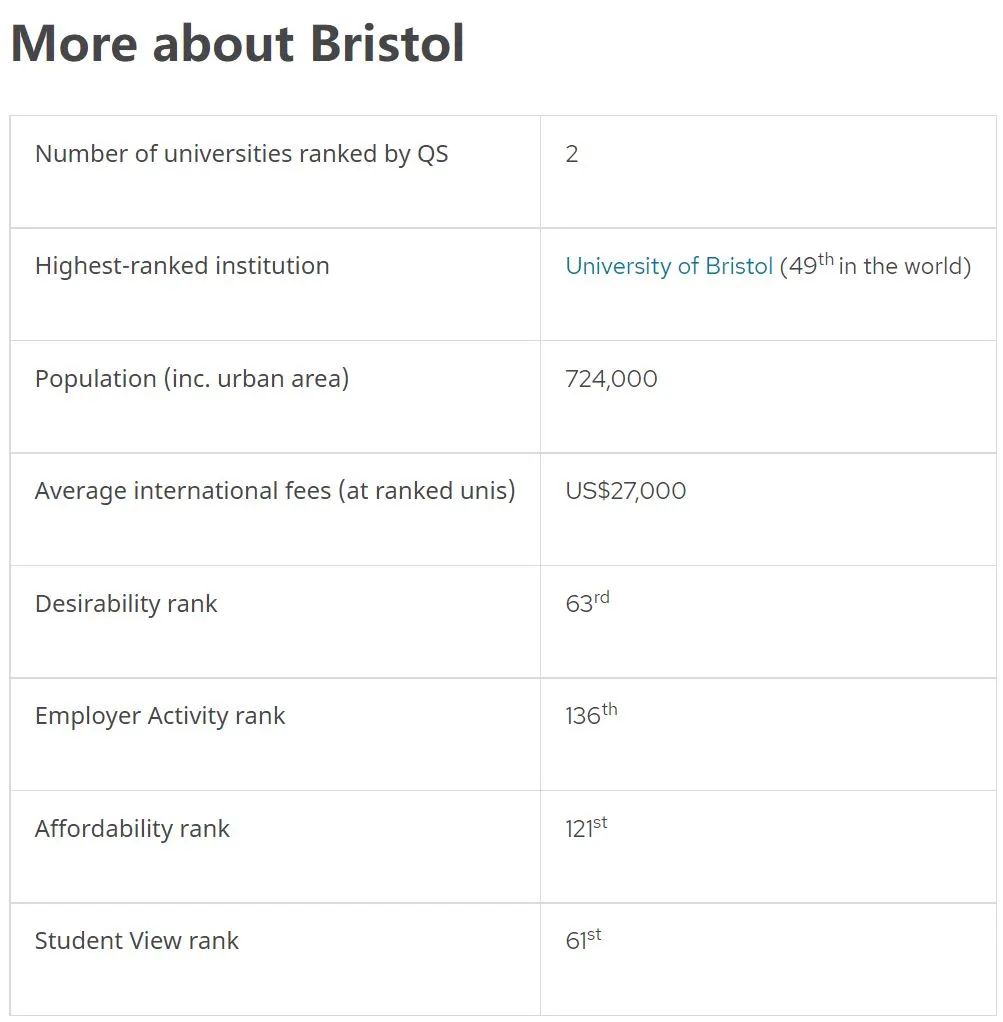This screenshot has width=1003, height=1022.
Task: Select the Population (inc. urban area) label
Action: coord(192,379)
